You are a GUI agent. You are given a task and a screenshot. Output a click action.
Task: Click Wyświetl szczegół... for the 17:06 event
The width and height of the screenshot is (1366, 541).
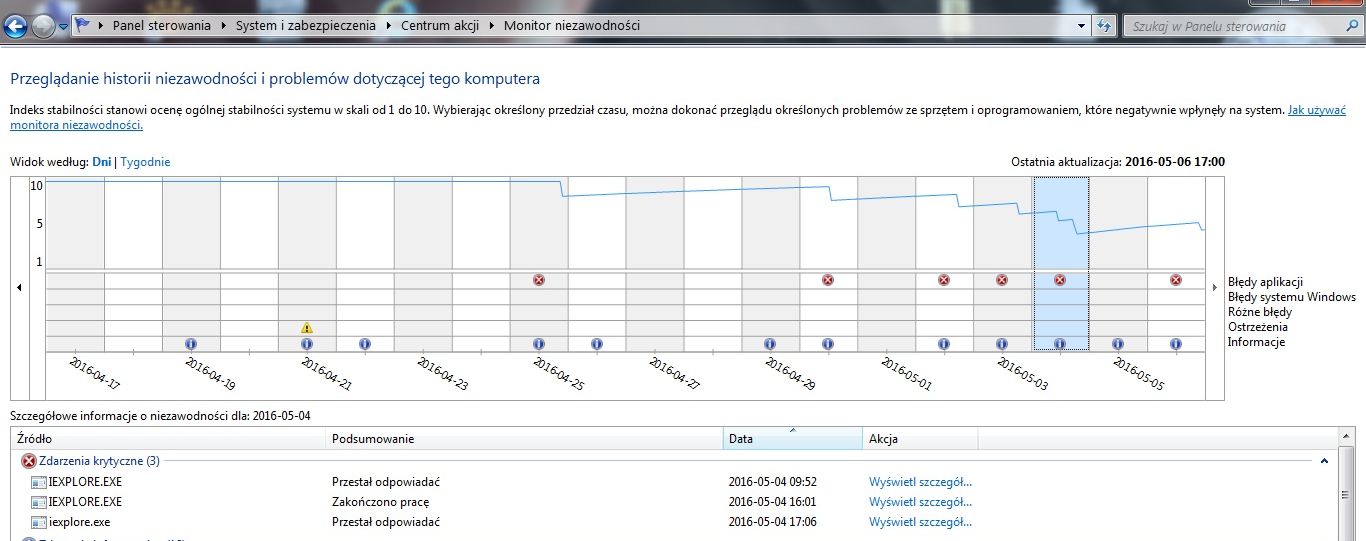coord(920,522)
